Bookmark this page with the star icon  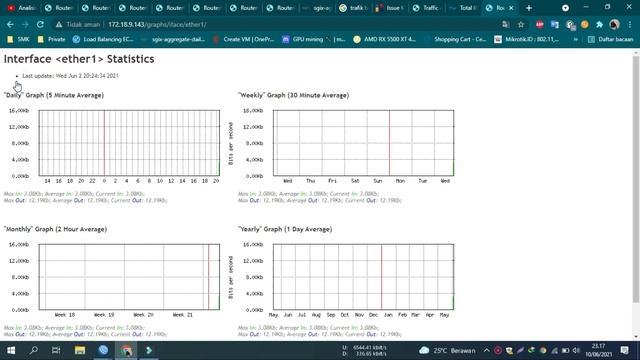521,24
